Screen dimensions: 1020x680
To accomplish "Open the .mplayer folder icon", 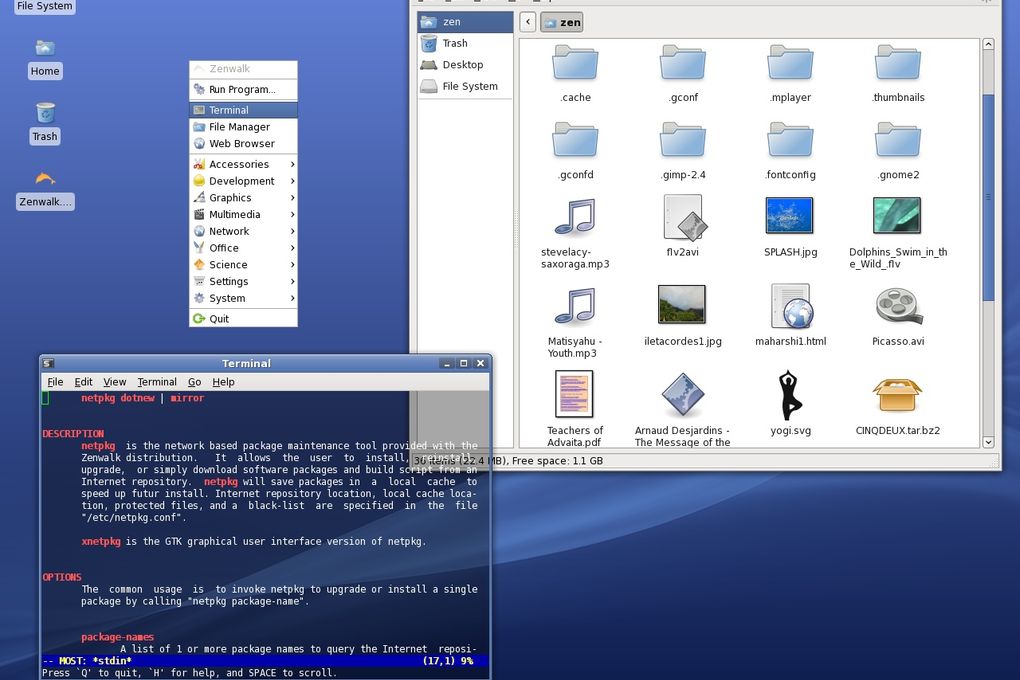I will coord(790,63).
